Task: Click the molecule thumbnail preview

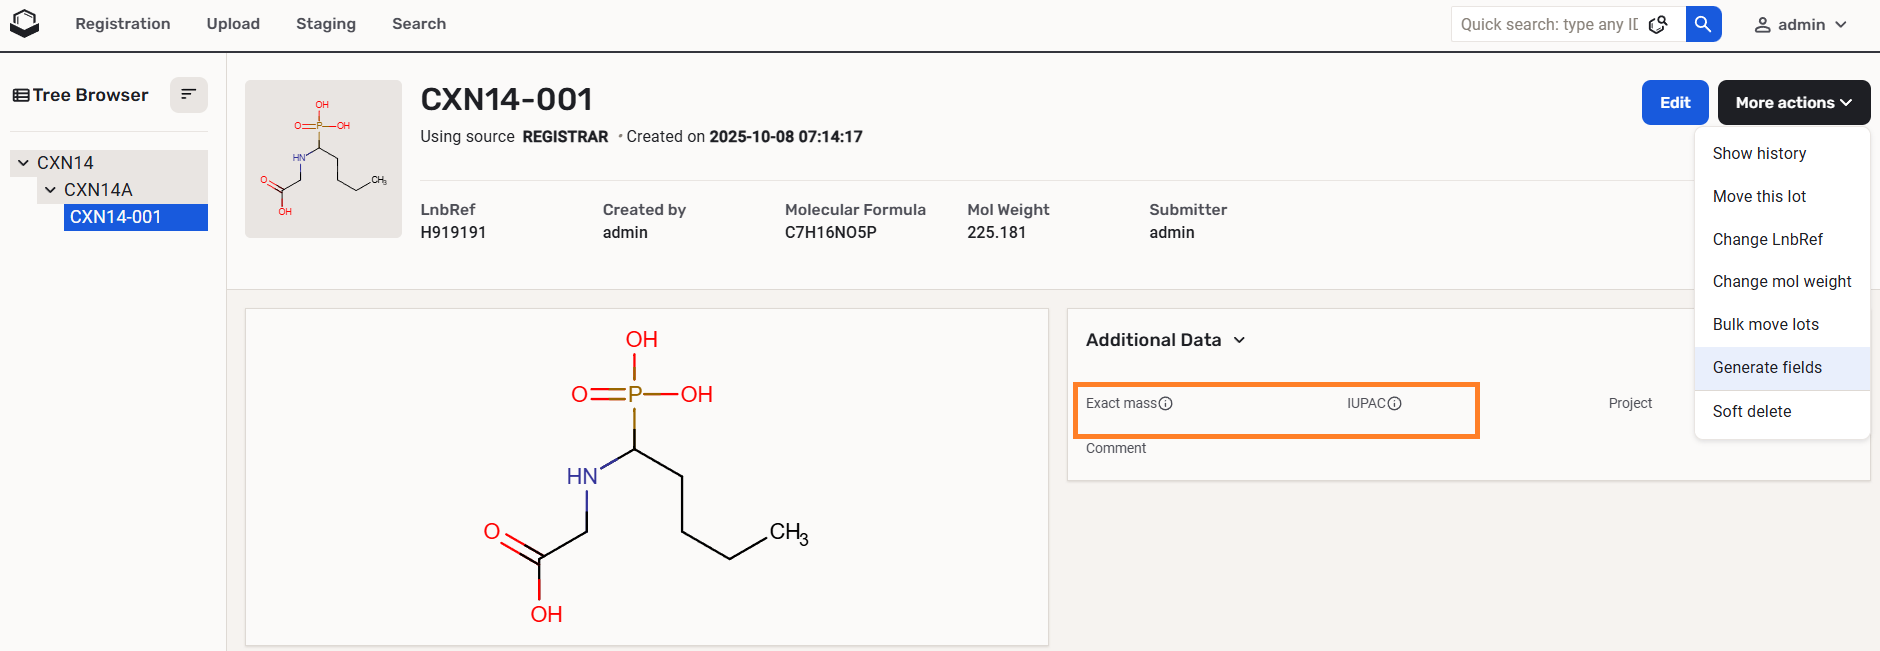Action: (x=323, y=159)
